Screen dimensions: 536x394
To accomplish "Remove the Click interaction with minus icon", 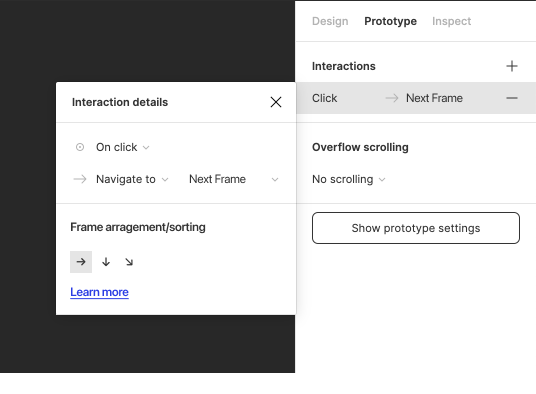I will [x=511, y=98].
